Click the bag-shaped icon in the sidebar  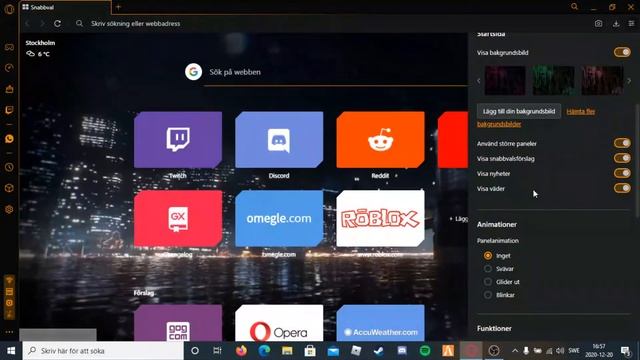9,89
